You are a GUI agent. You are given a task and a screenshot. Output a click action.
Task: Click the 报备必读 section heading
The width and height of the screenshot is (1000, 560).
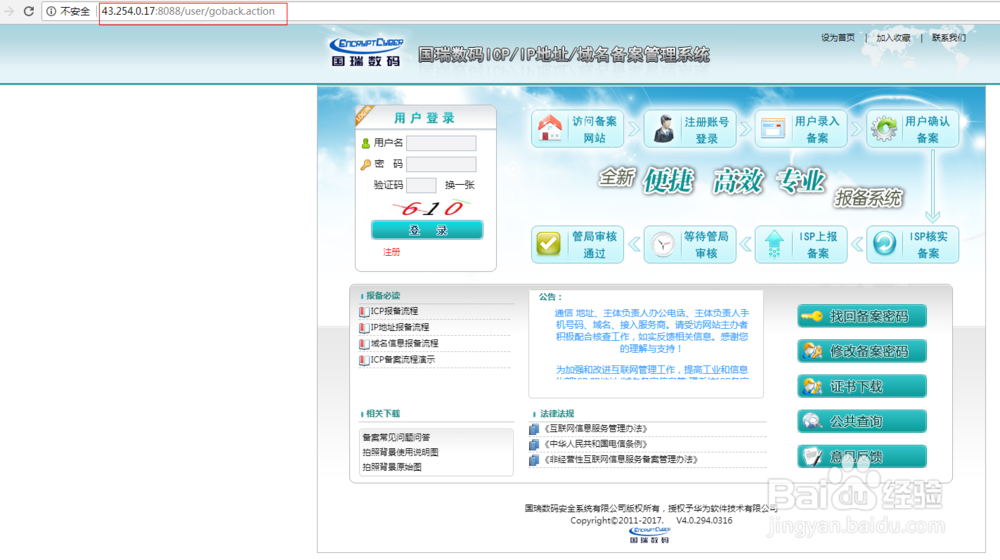point(383,296)
